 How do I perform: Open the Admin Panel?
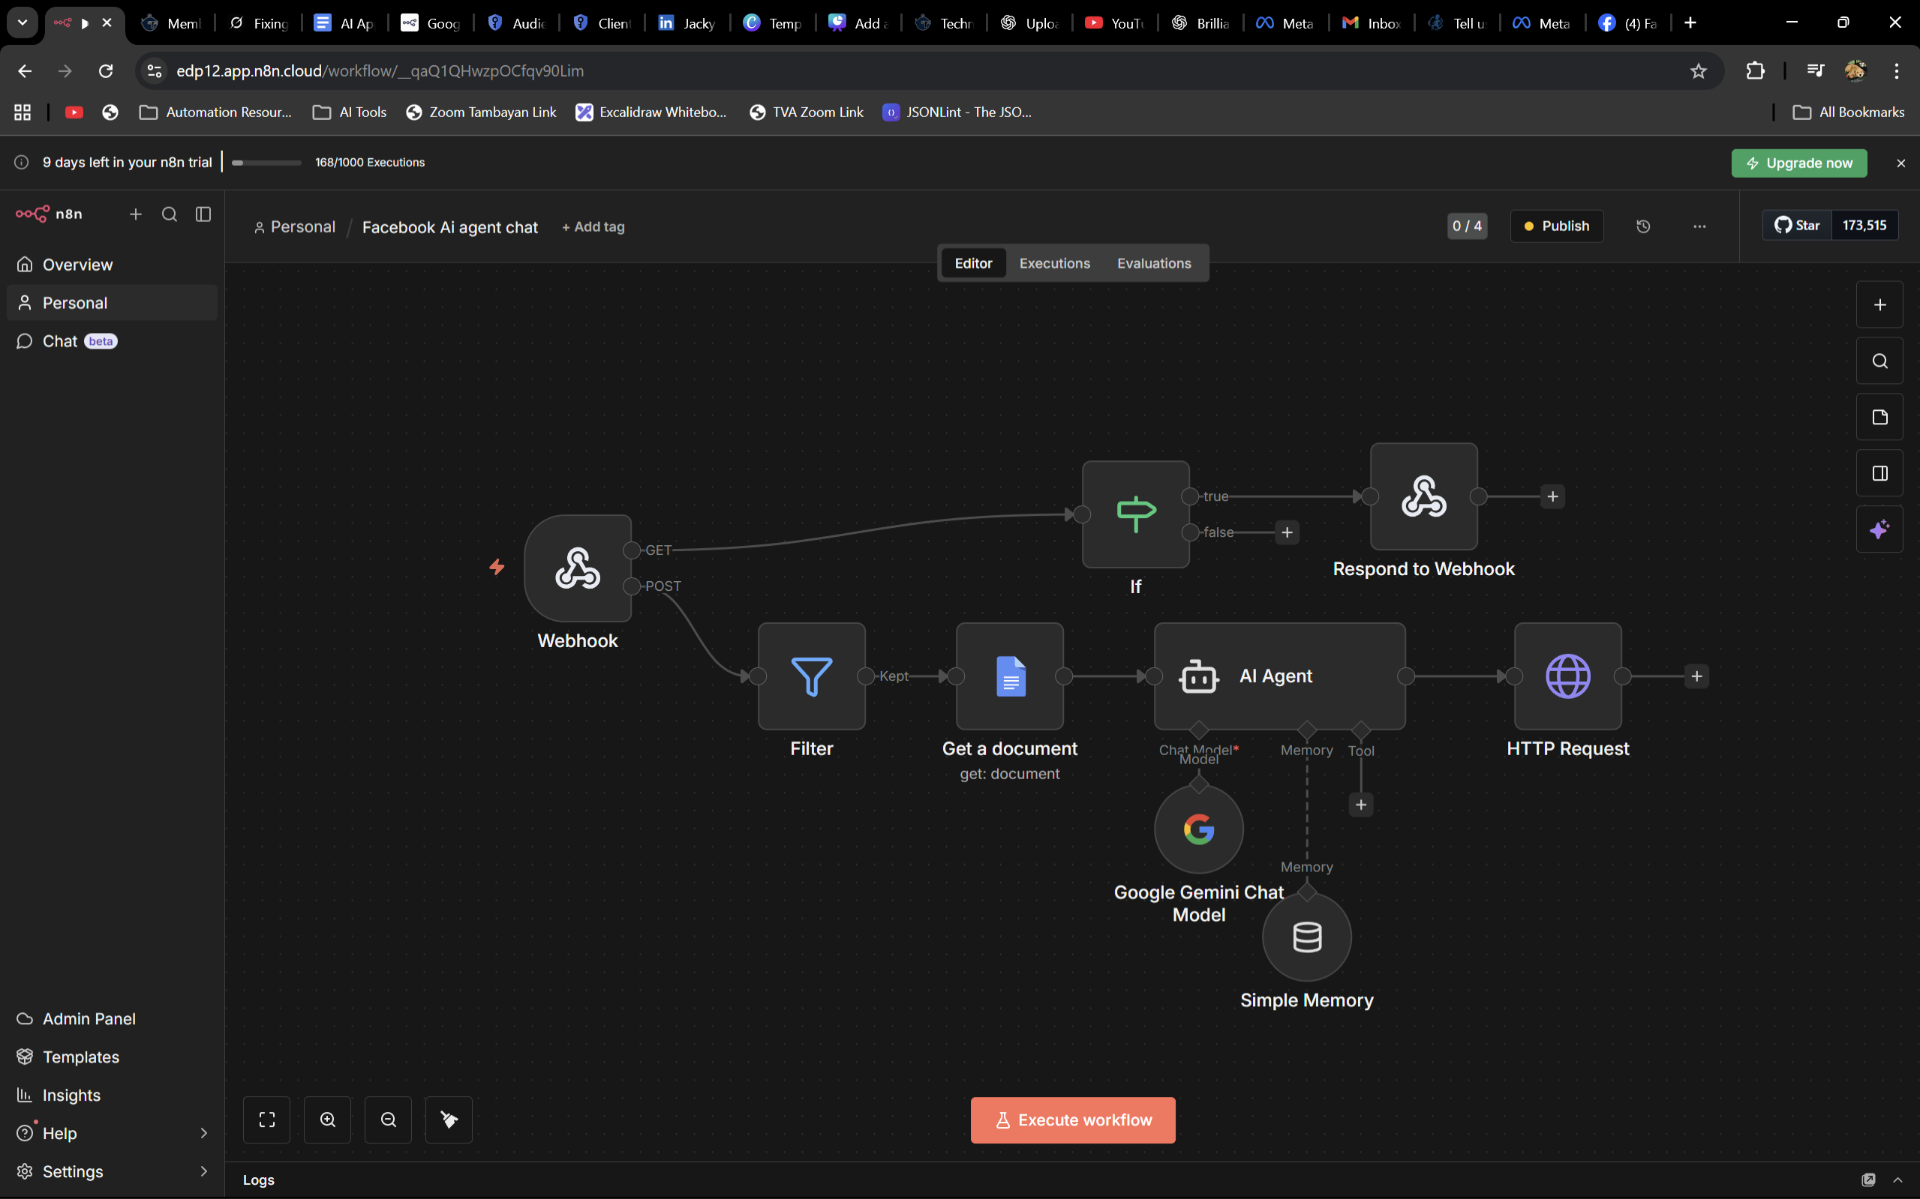pyautogui.click(x=112, y=1018)
